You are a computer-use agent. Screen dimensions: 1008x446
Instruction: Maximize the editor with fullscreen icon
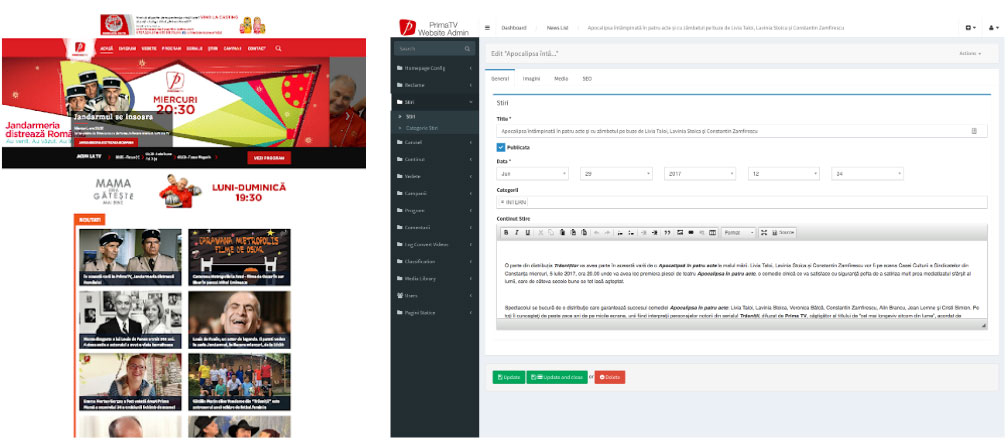pyautogui.click(x=764, y=232)
